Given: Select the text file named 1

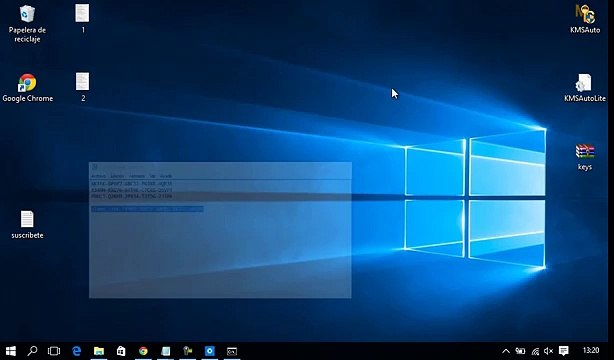Looking at the screenshot, I should click(82, 18).
